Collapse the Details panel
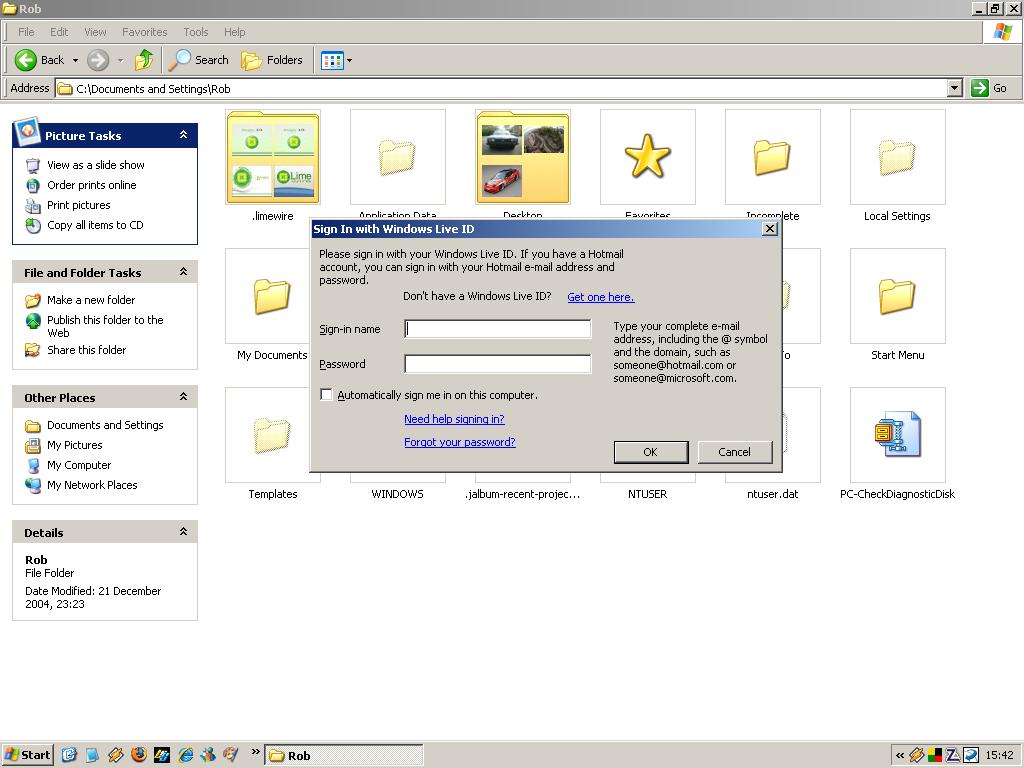This screenshot has width=1024, height=768. 184,532
